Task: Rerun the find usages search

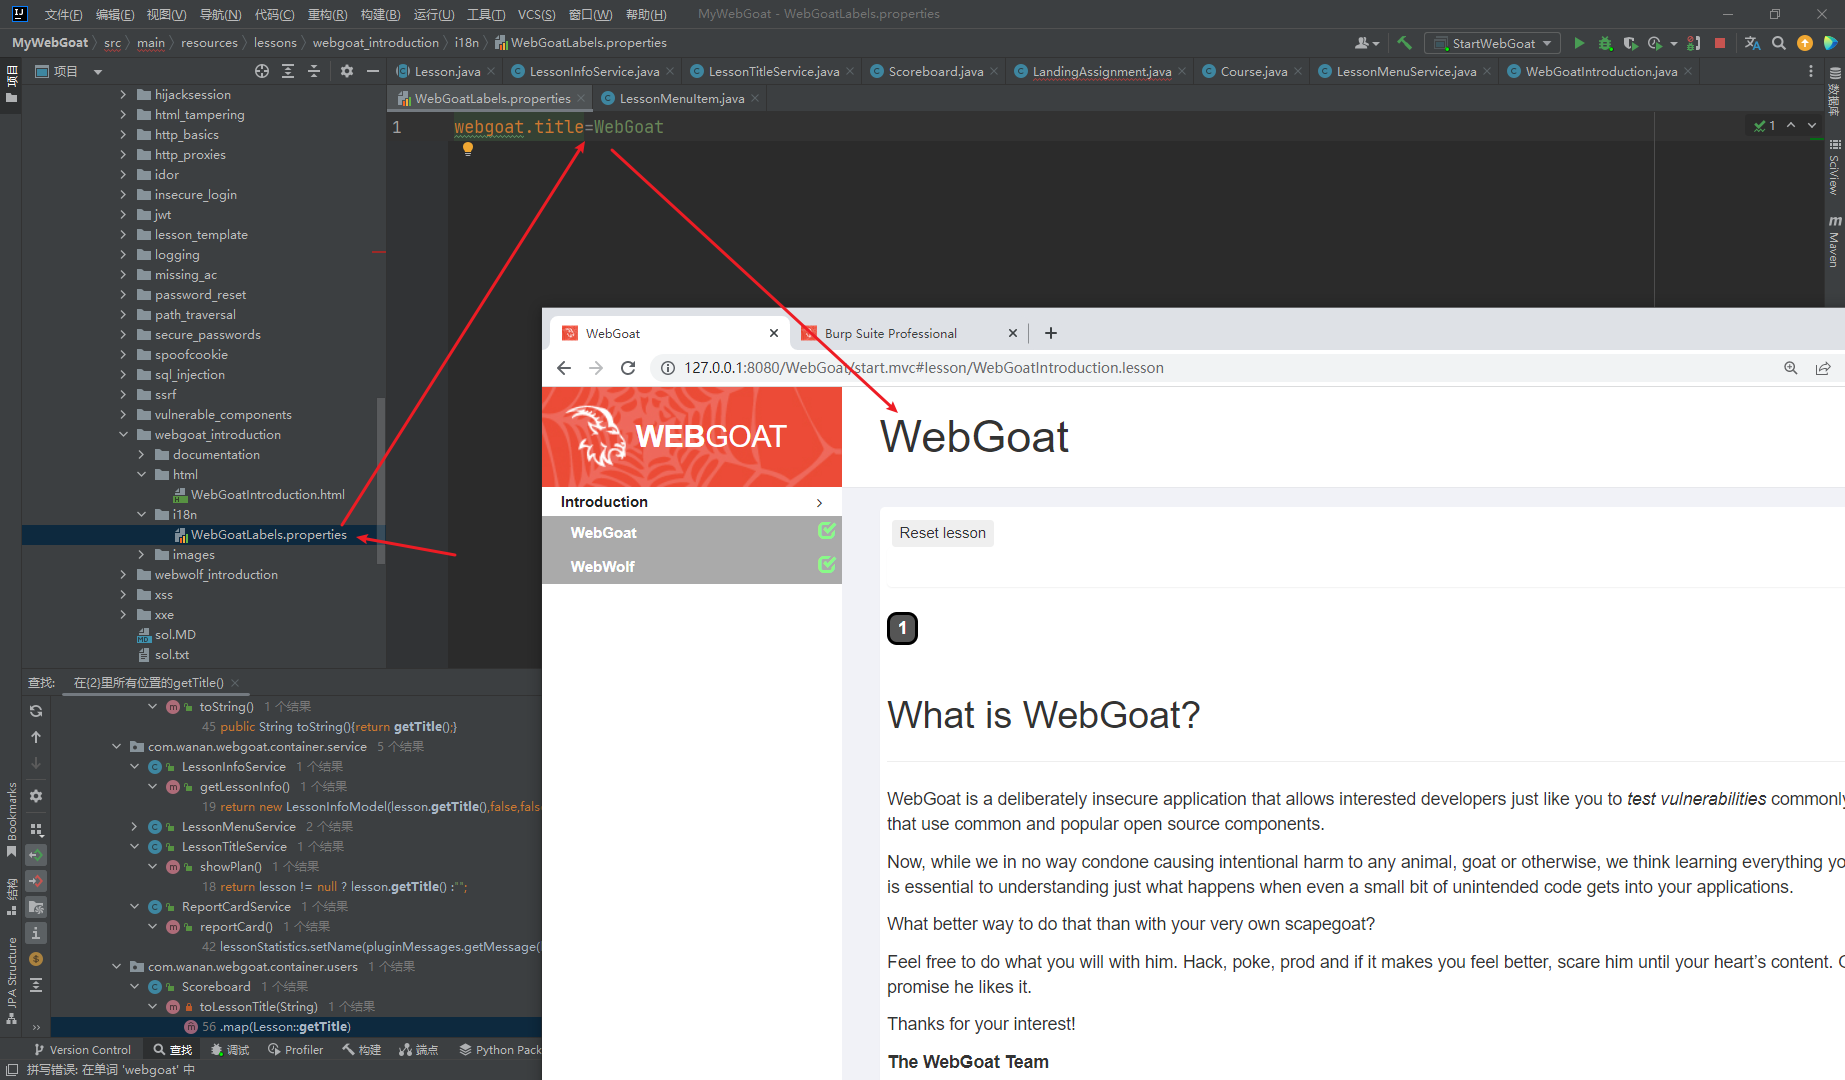Action: (36, 711)
